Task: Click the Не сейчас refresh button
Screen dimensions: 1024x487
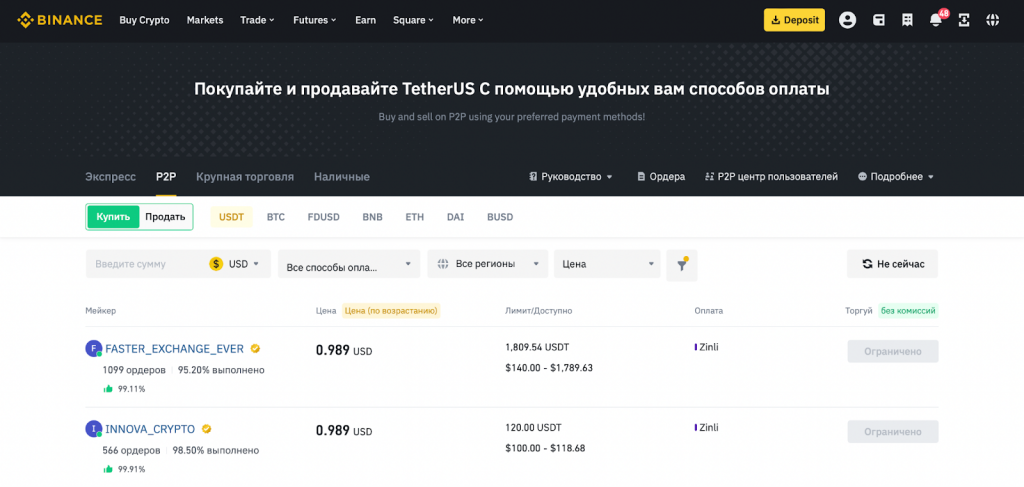Action: pyautogui.click(x=893, y=264)
